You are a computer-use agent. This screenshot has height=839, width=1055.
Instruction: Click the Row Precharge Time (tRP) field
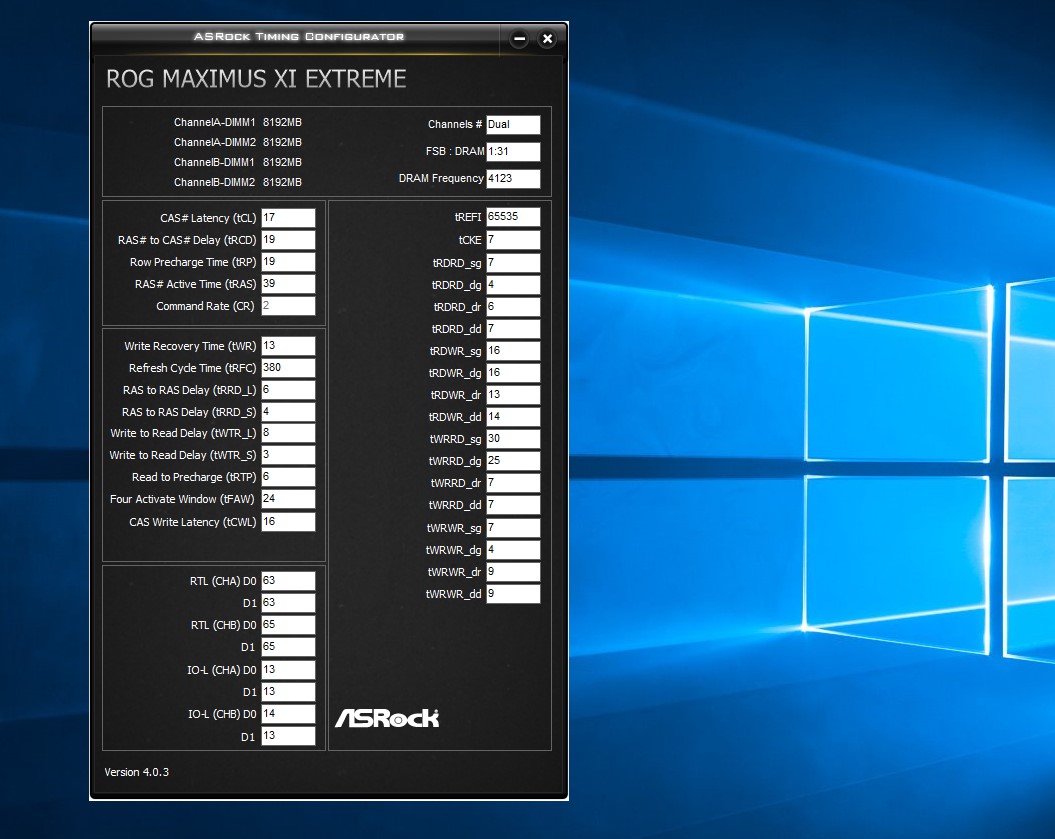[288, 262]
